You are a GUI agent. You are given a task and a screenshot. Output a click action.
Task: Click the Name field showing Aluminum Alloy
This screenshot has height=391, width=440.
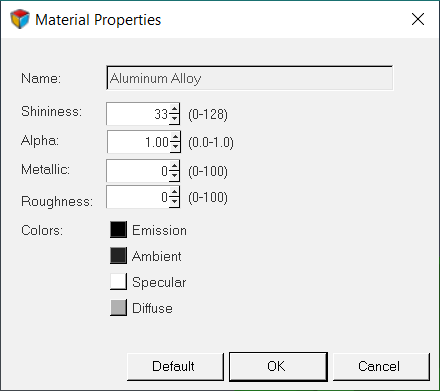(x=250, y=78)
